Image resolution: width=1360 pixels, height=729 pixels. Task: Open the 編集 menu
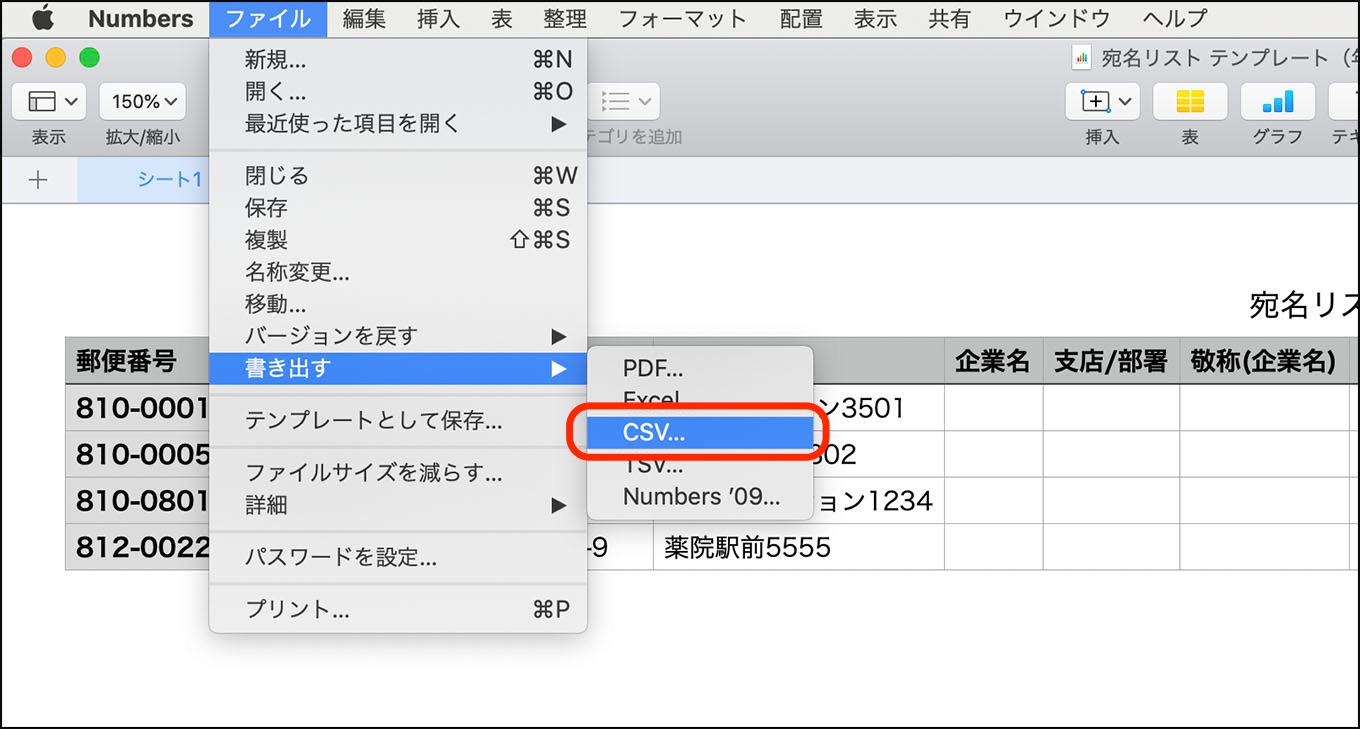pos(364,18)
